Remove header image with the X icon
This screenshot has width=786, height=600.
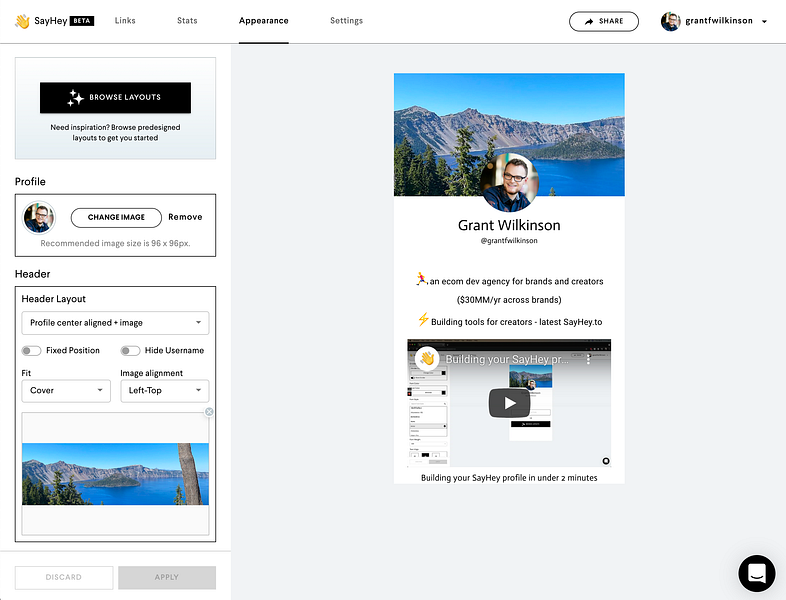(209, 412)
